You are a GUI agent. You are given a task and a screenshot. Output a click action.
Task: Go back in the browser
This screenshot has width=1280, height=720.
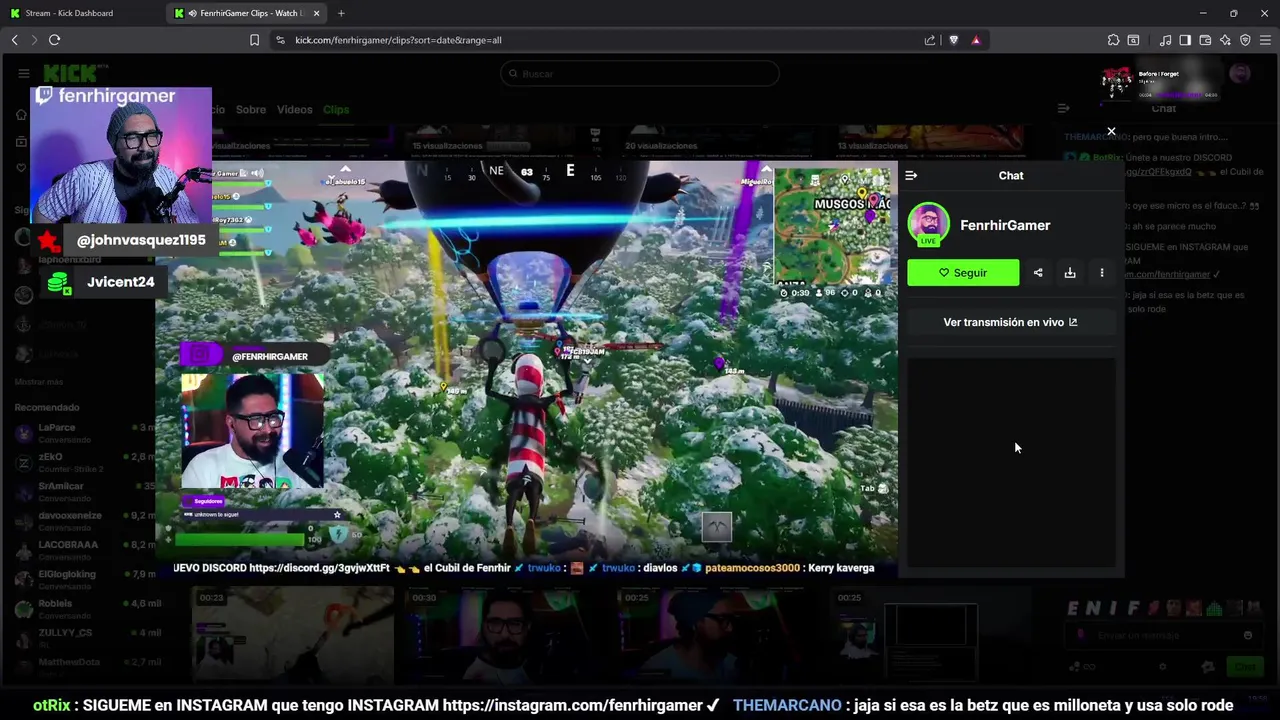(15, 40)
